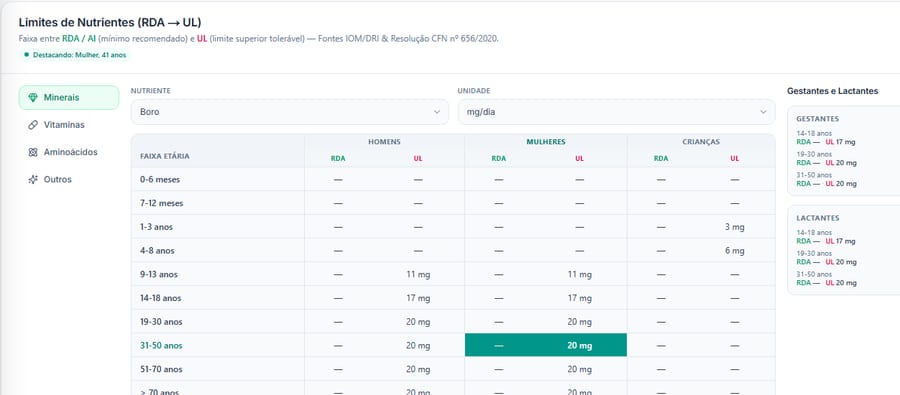Select the highlighted 31-50 anos row label
Screen dimensions: 900x395
click(x=161, y=346)
